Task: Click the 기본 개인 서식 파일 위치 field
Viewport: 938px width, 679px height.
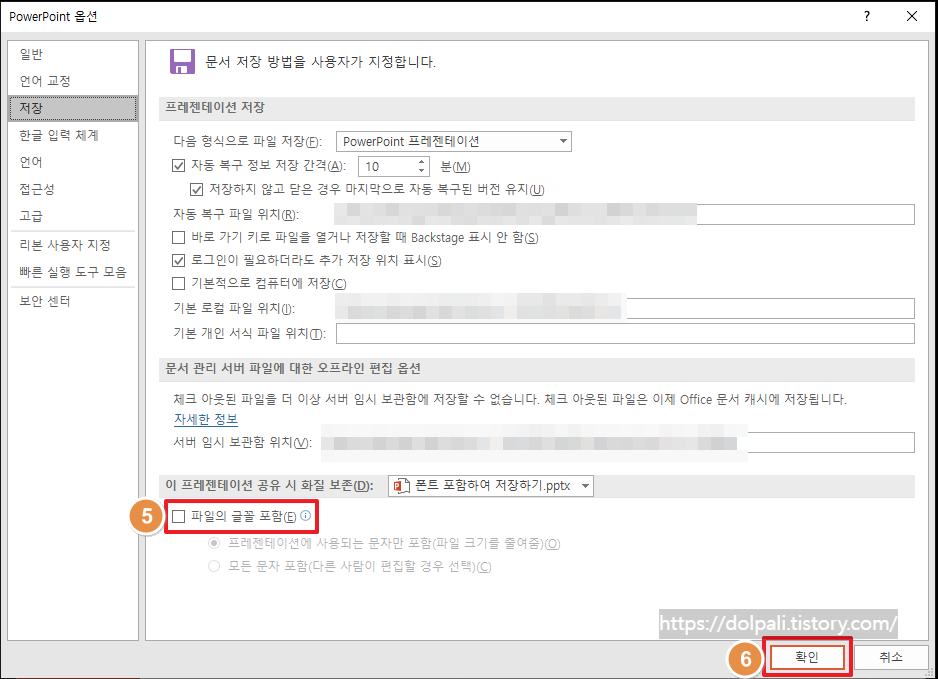Action: tap(625, 334)
